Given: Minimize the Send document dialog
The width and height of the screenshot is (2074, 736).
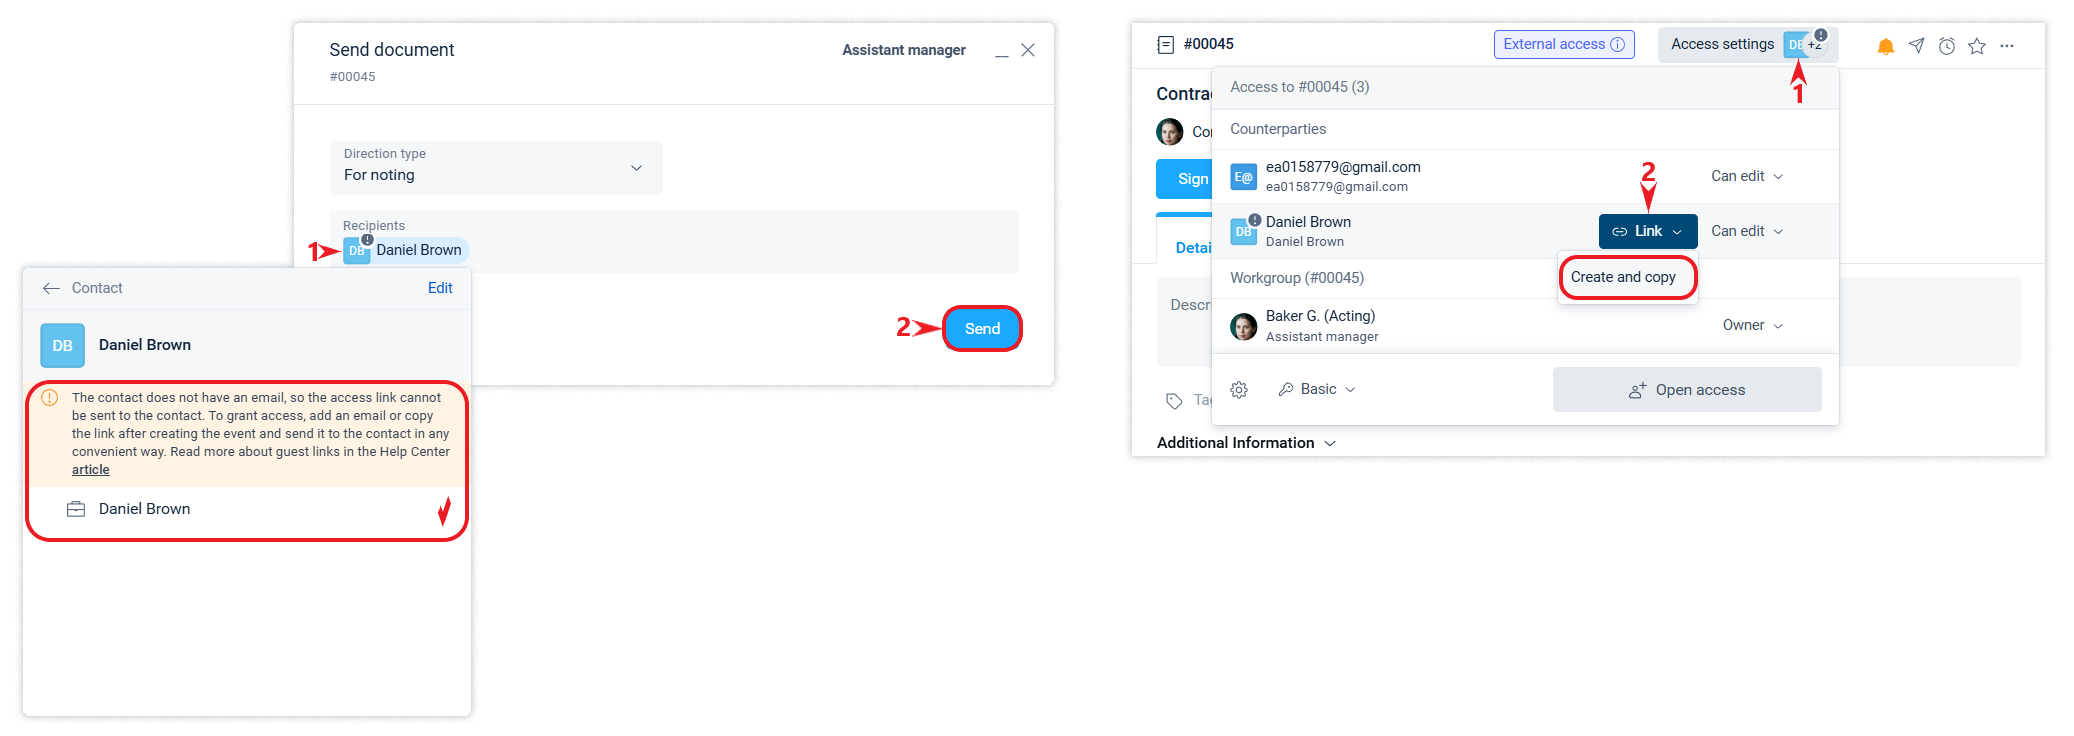Looking at the screenshot, I should [1001, 51].
